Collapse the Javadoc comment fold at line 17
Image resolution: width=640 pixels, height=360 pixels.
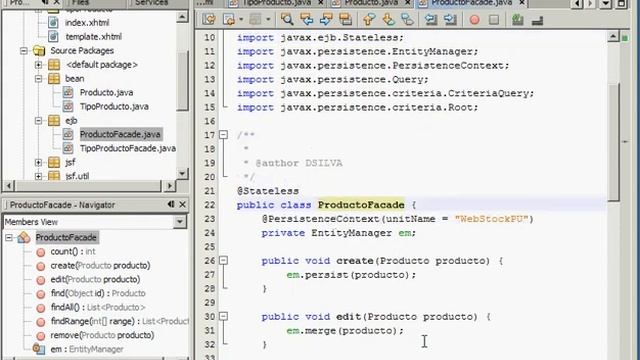223,134
